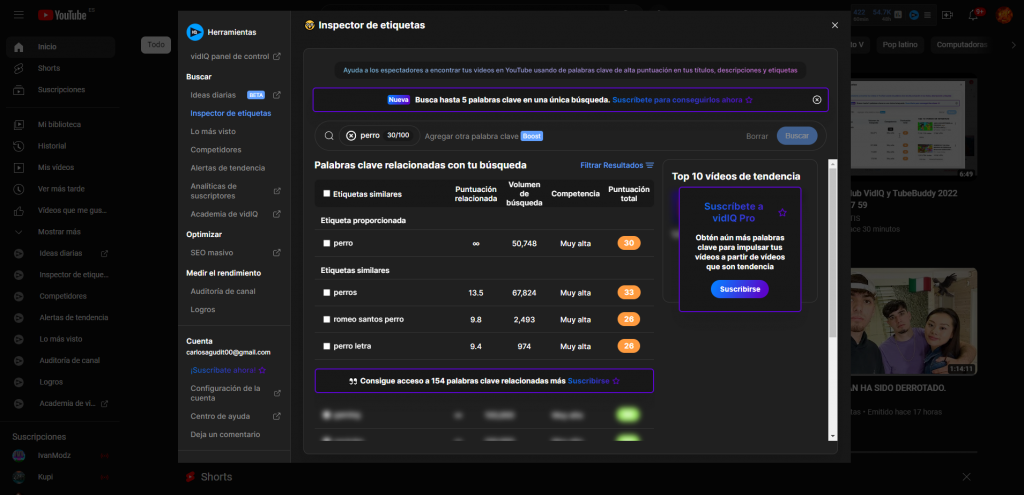The width and height of the screenshot is (1024, 495).
Task: Click external link icon beside SEO masivo
Action: click(277, 253)
